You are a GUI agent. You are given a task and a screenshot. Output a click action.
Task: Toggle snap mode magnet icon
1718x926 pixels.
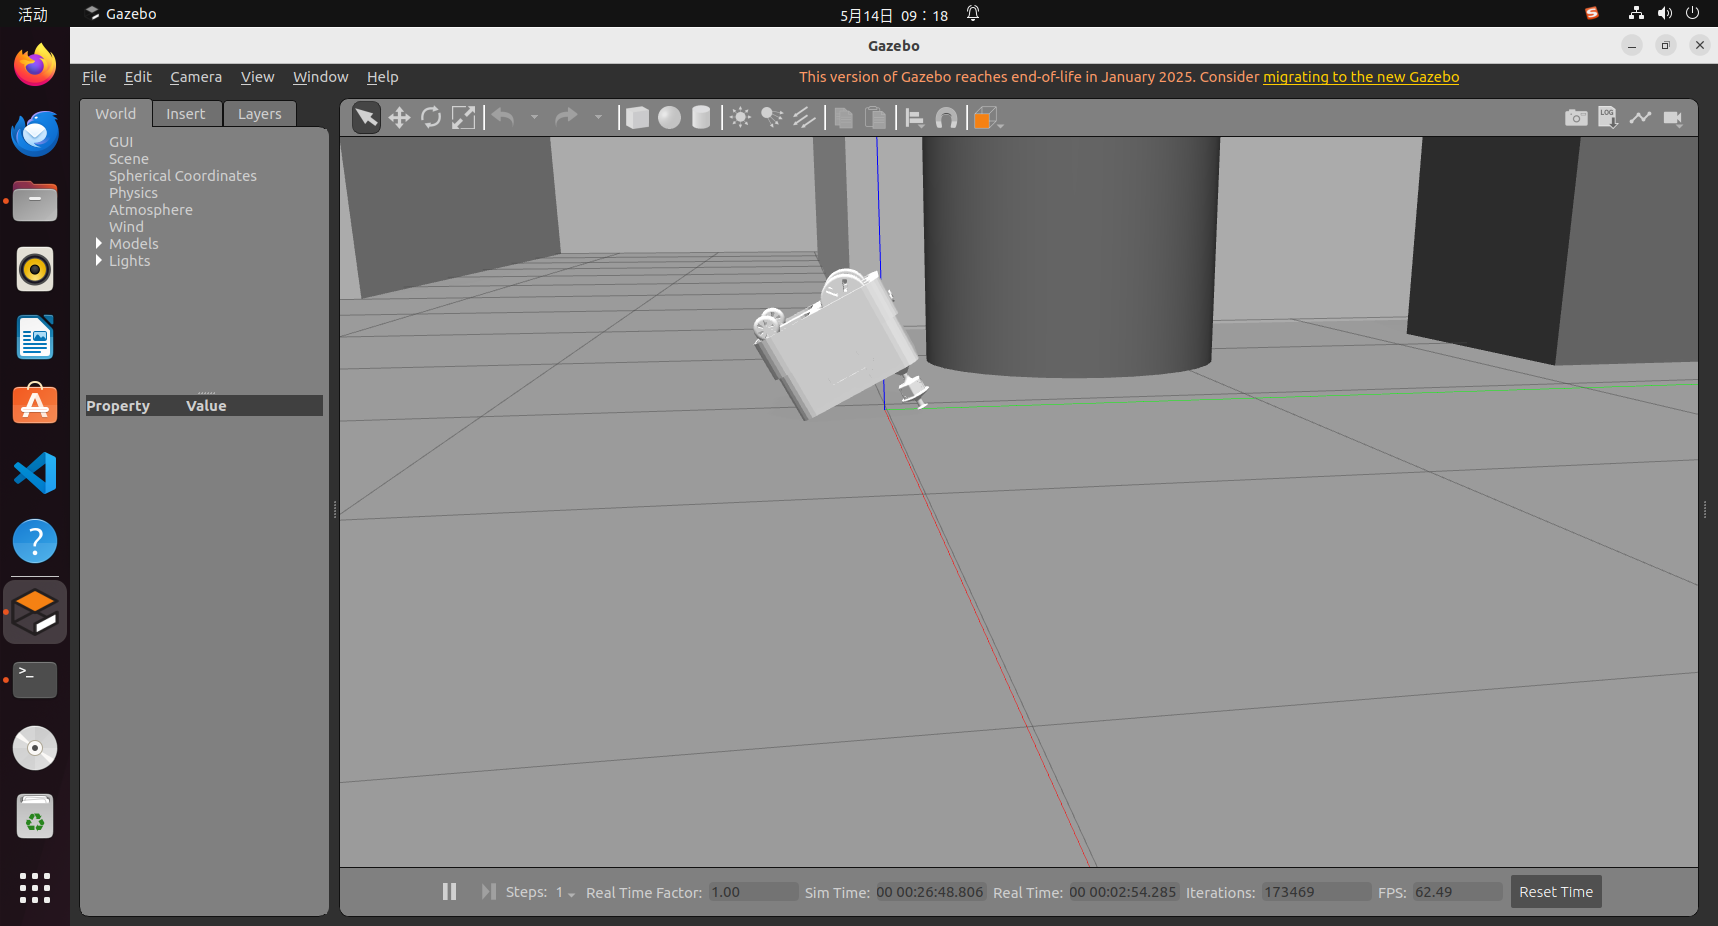click(946, 118)
